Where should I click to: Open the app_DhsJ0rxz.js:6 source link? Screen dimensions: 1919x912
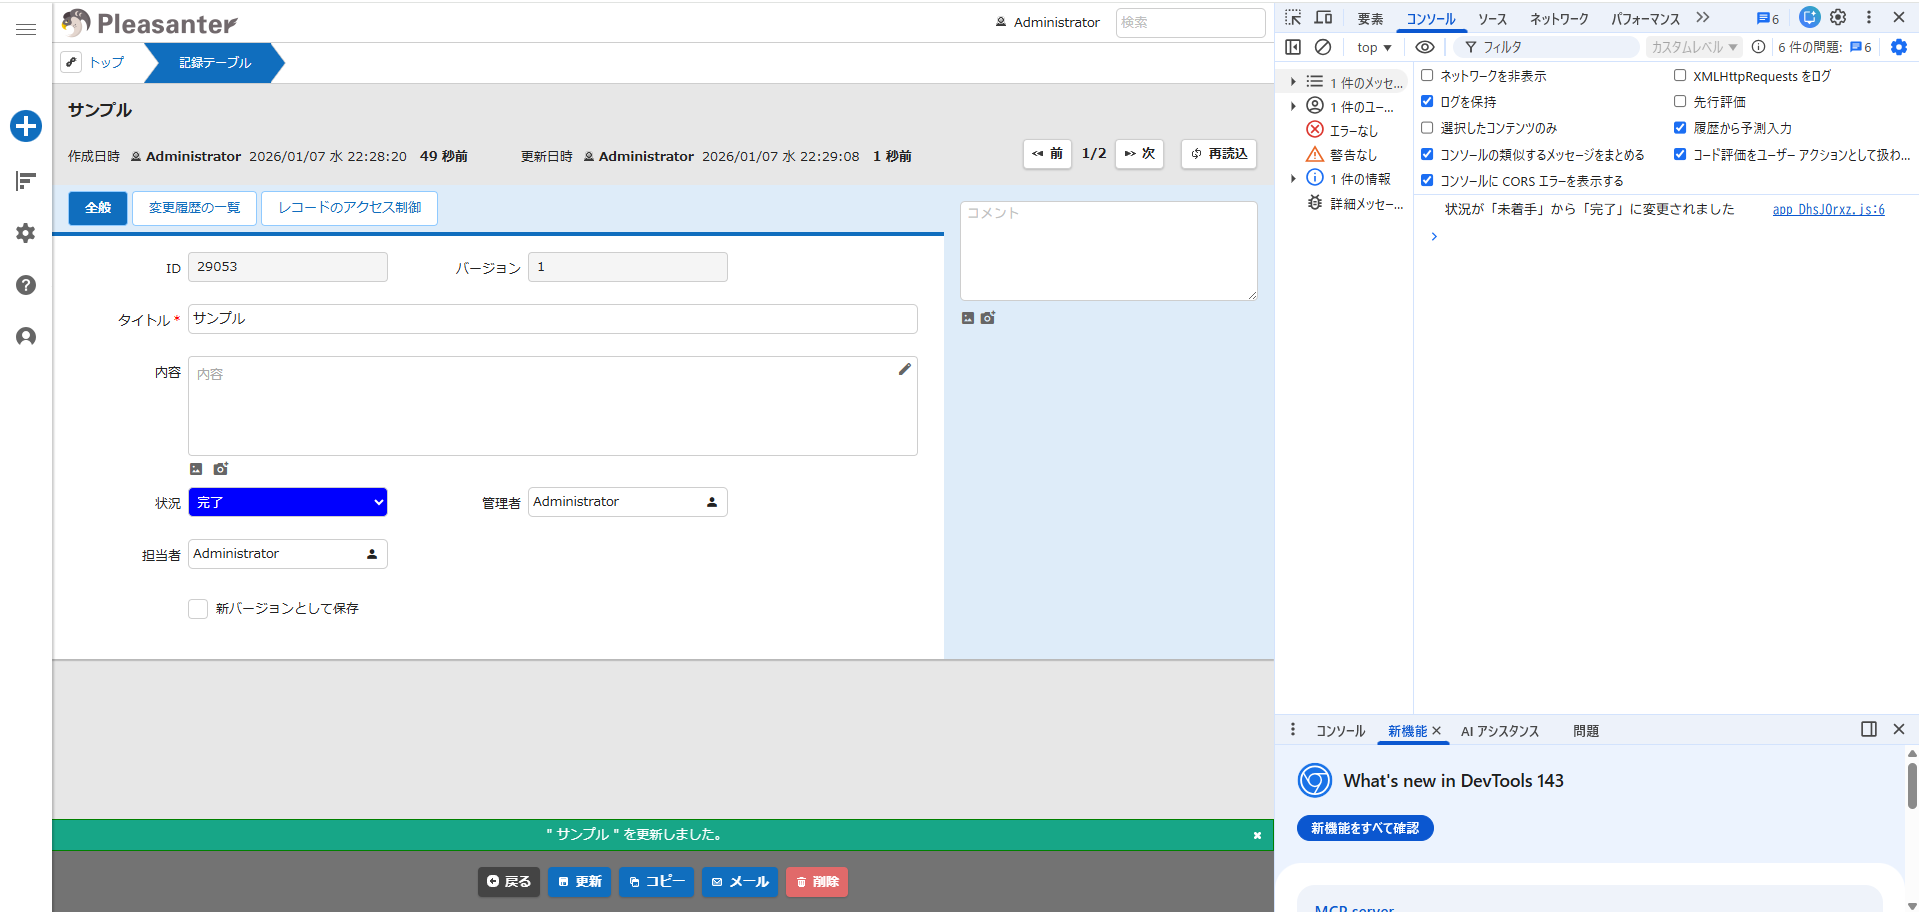tap(1828, 209)
